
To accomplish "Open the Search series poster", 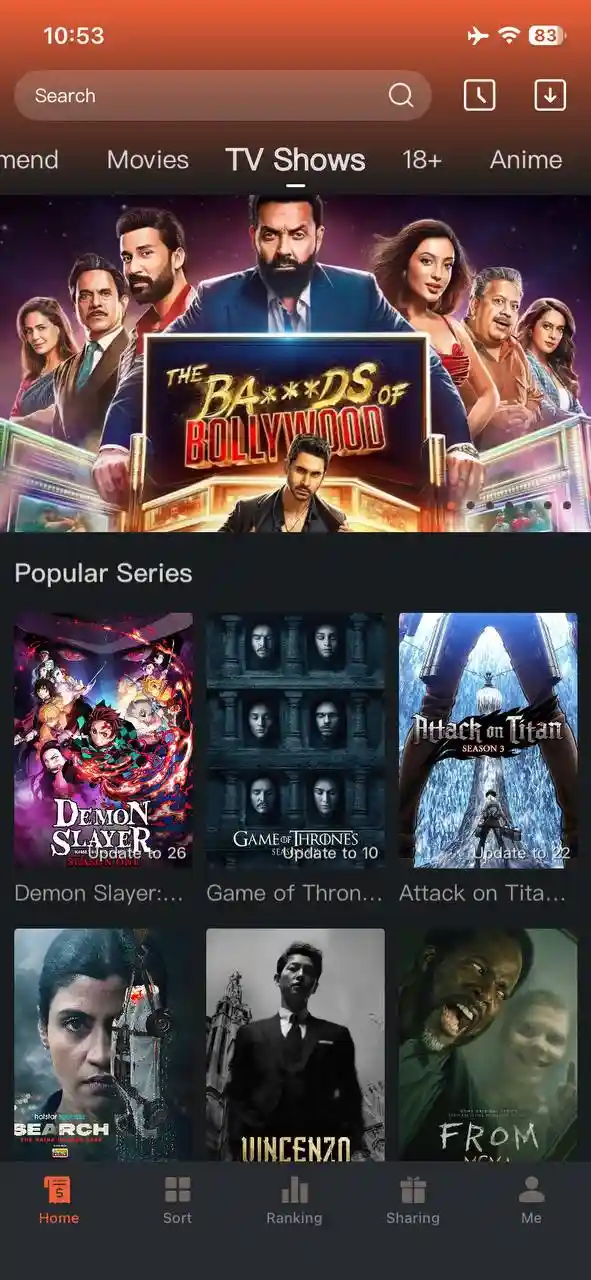I will coord(103,1045).
